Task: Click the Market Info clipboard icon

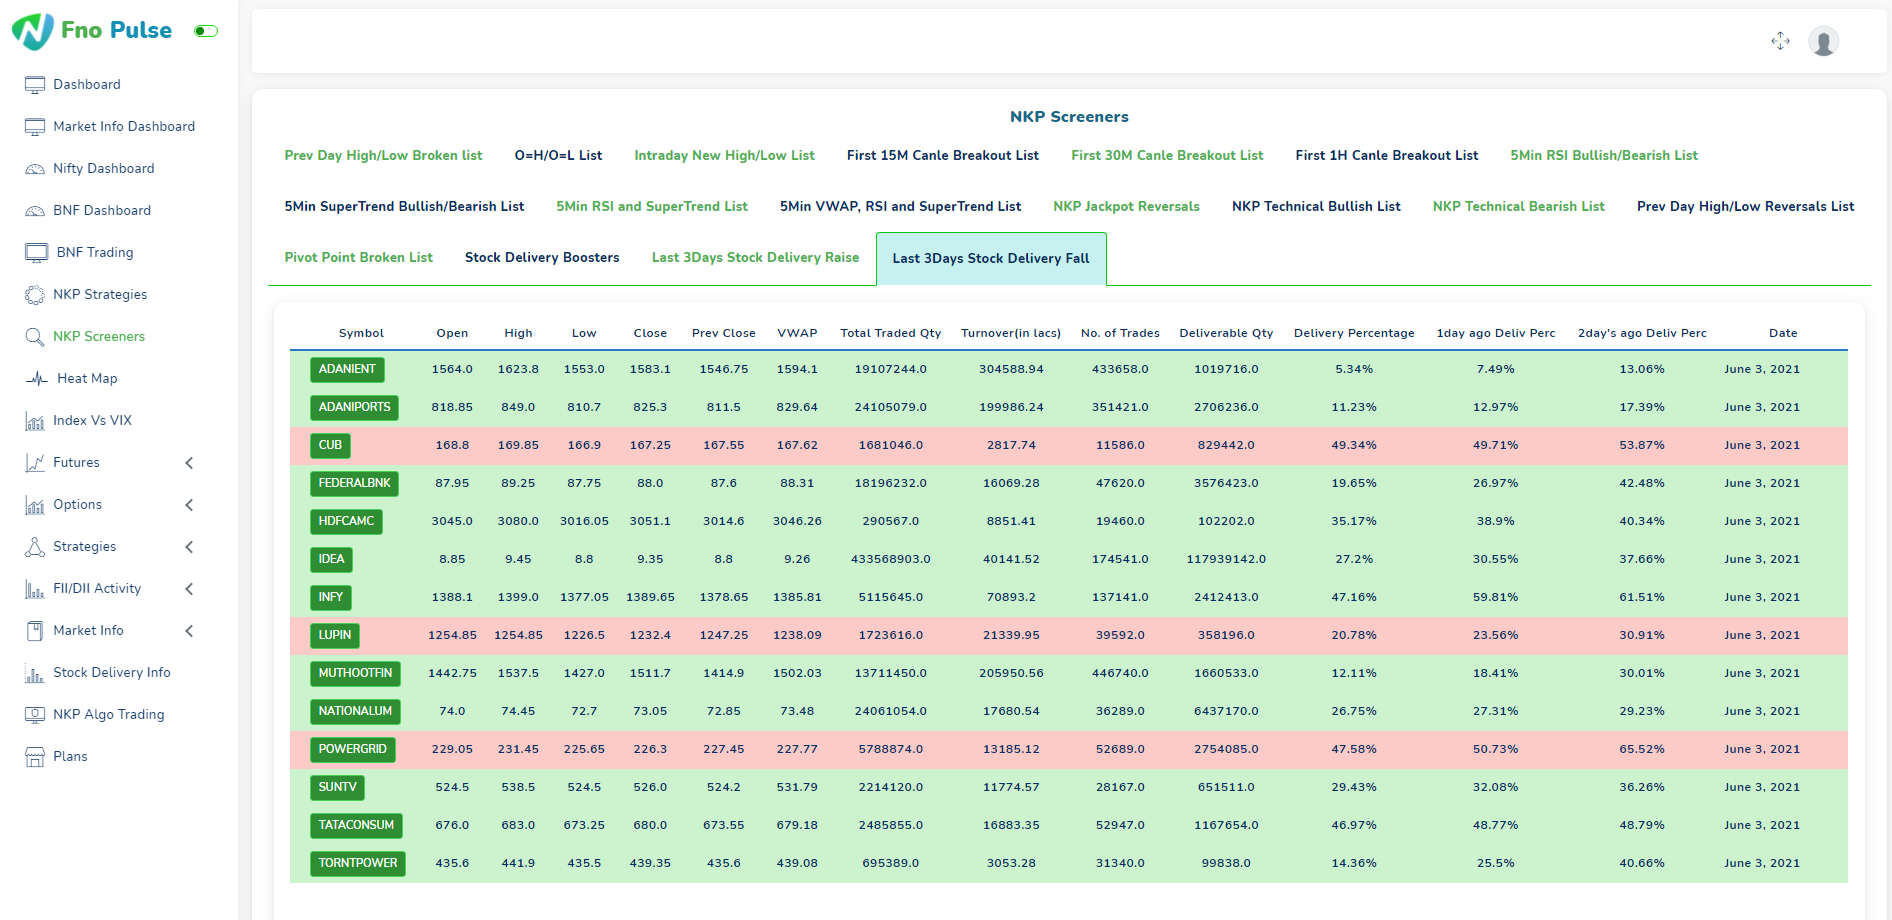Action: [x=35, y=631]
